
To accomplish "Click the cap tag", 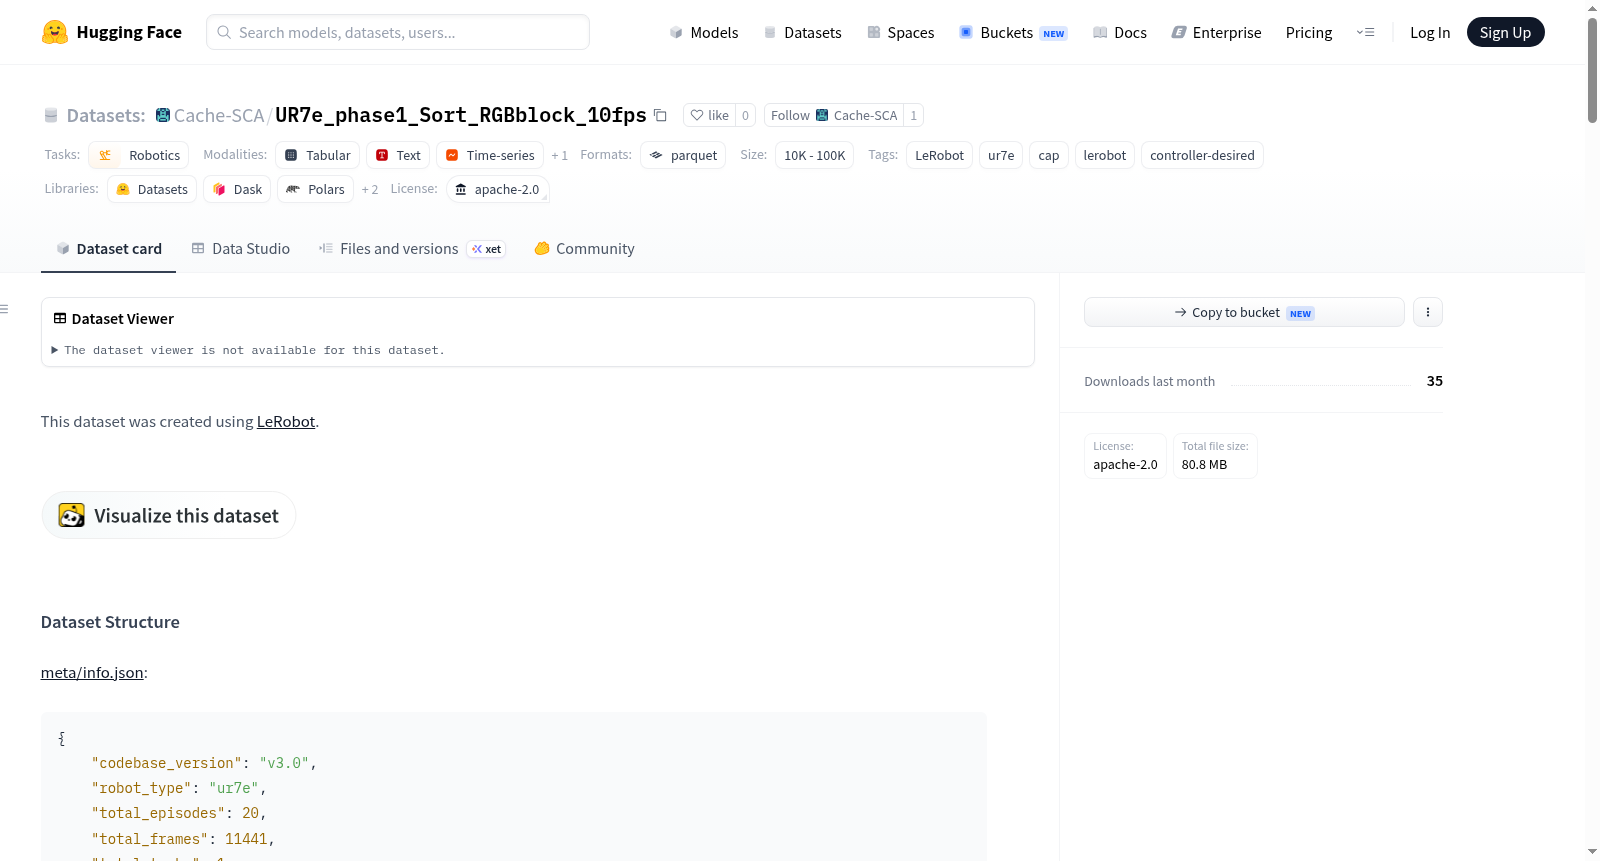I will point(1049,155).
